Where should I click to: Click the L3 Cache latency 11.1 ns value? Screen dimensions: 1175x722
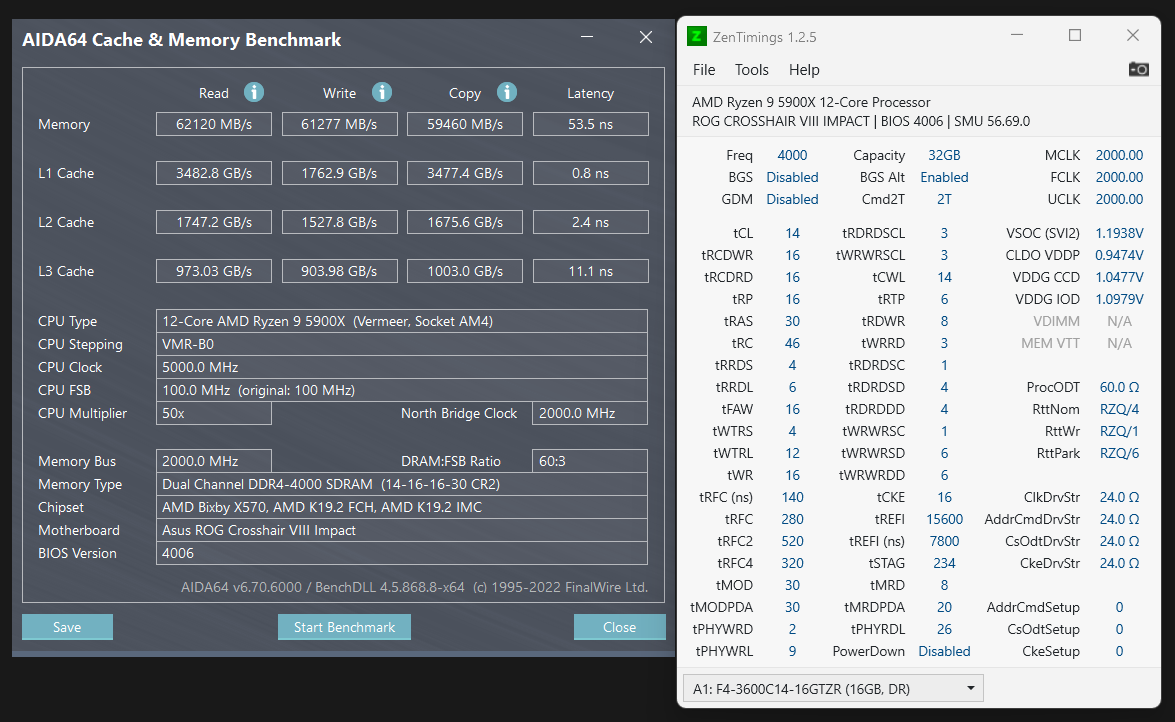pyautogui.click(x=590, y=271)
